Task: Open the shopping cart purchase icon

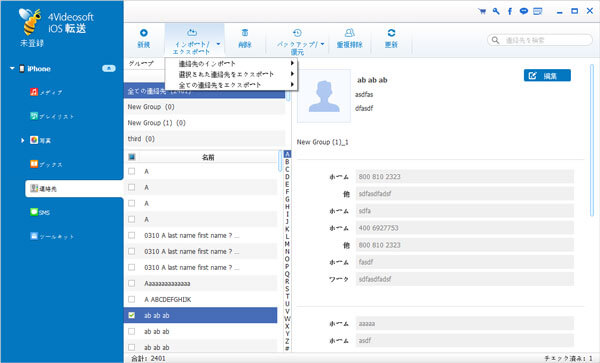Action: pyautogui.click(x=482, y=11)
